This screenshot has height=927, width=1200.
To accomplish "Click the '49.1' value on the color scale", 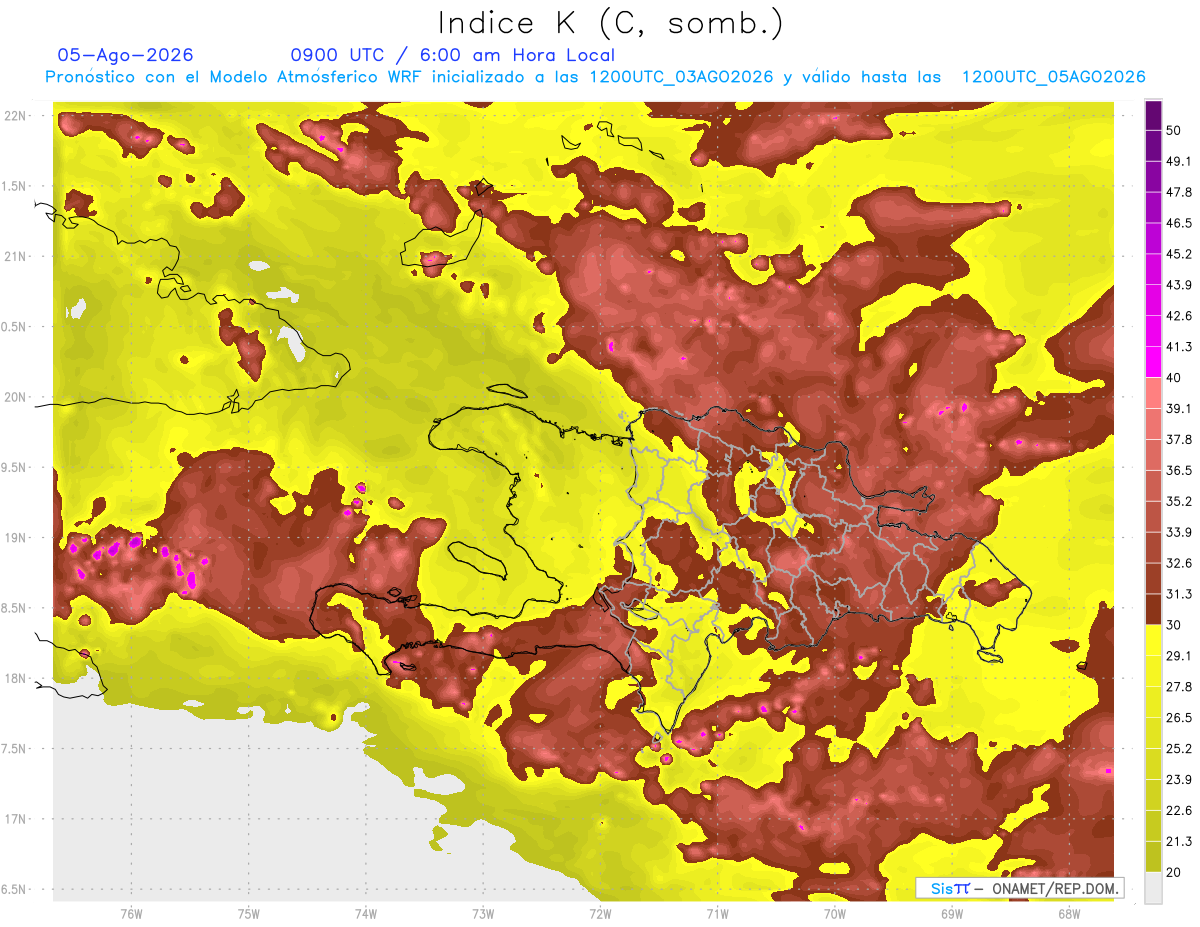I will pos(1179,161).
